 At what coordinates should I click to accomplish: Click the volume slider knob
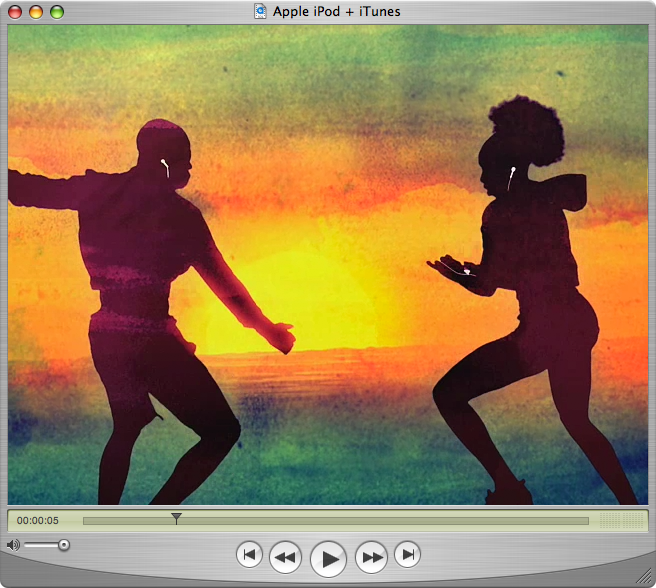64,545
